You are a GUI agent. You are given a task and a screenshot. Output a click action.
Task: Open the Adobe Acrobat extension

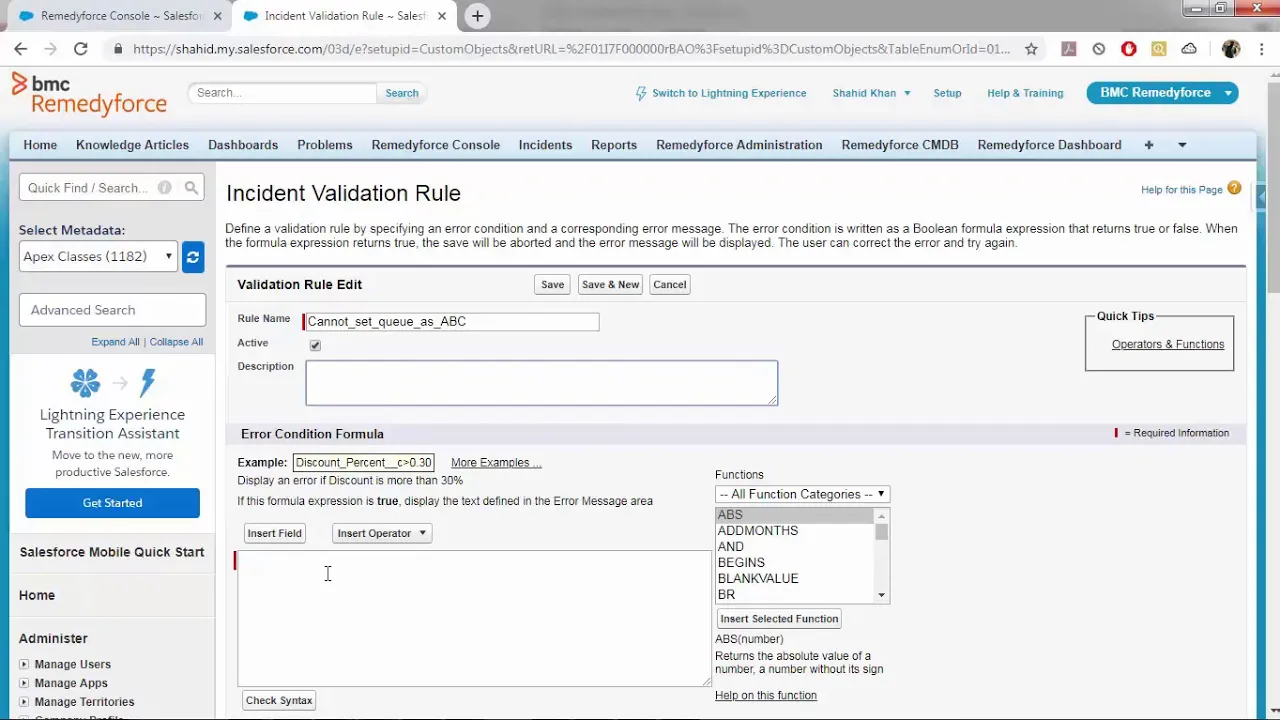point(1068,49)
